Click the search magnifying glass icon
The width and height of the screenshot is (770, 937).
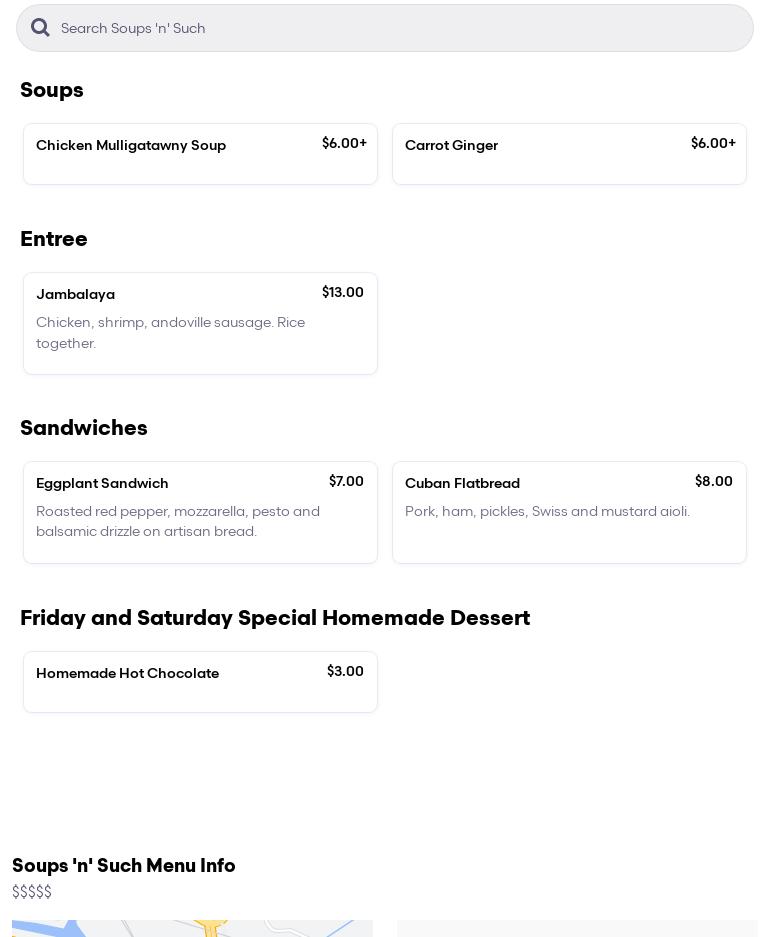(x=40, y=28)
